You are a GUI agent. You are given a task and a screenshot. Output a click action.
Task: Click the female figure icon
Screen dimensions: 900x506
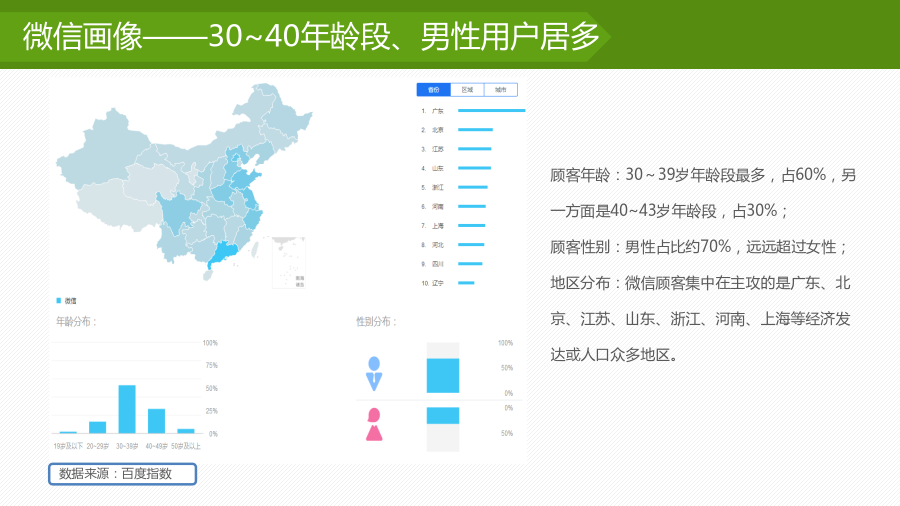click(x=374, y=425)
